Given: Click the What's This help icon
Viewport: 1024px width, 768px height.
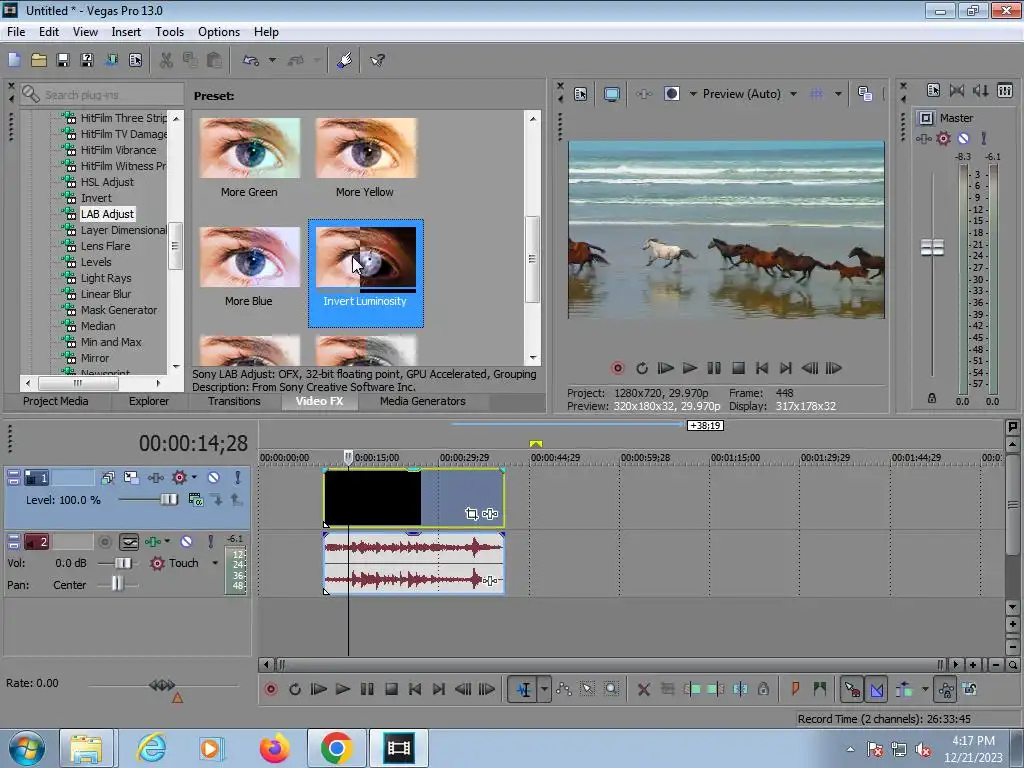Looking at the screenshot, I should pos(377,60).
